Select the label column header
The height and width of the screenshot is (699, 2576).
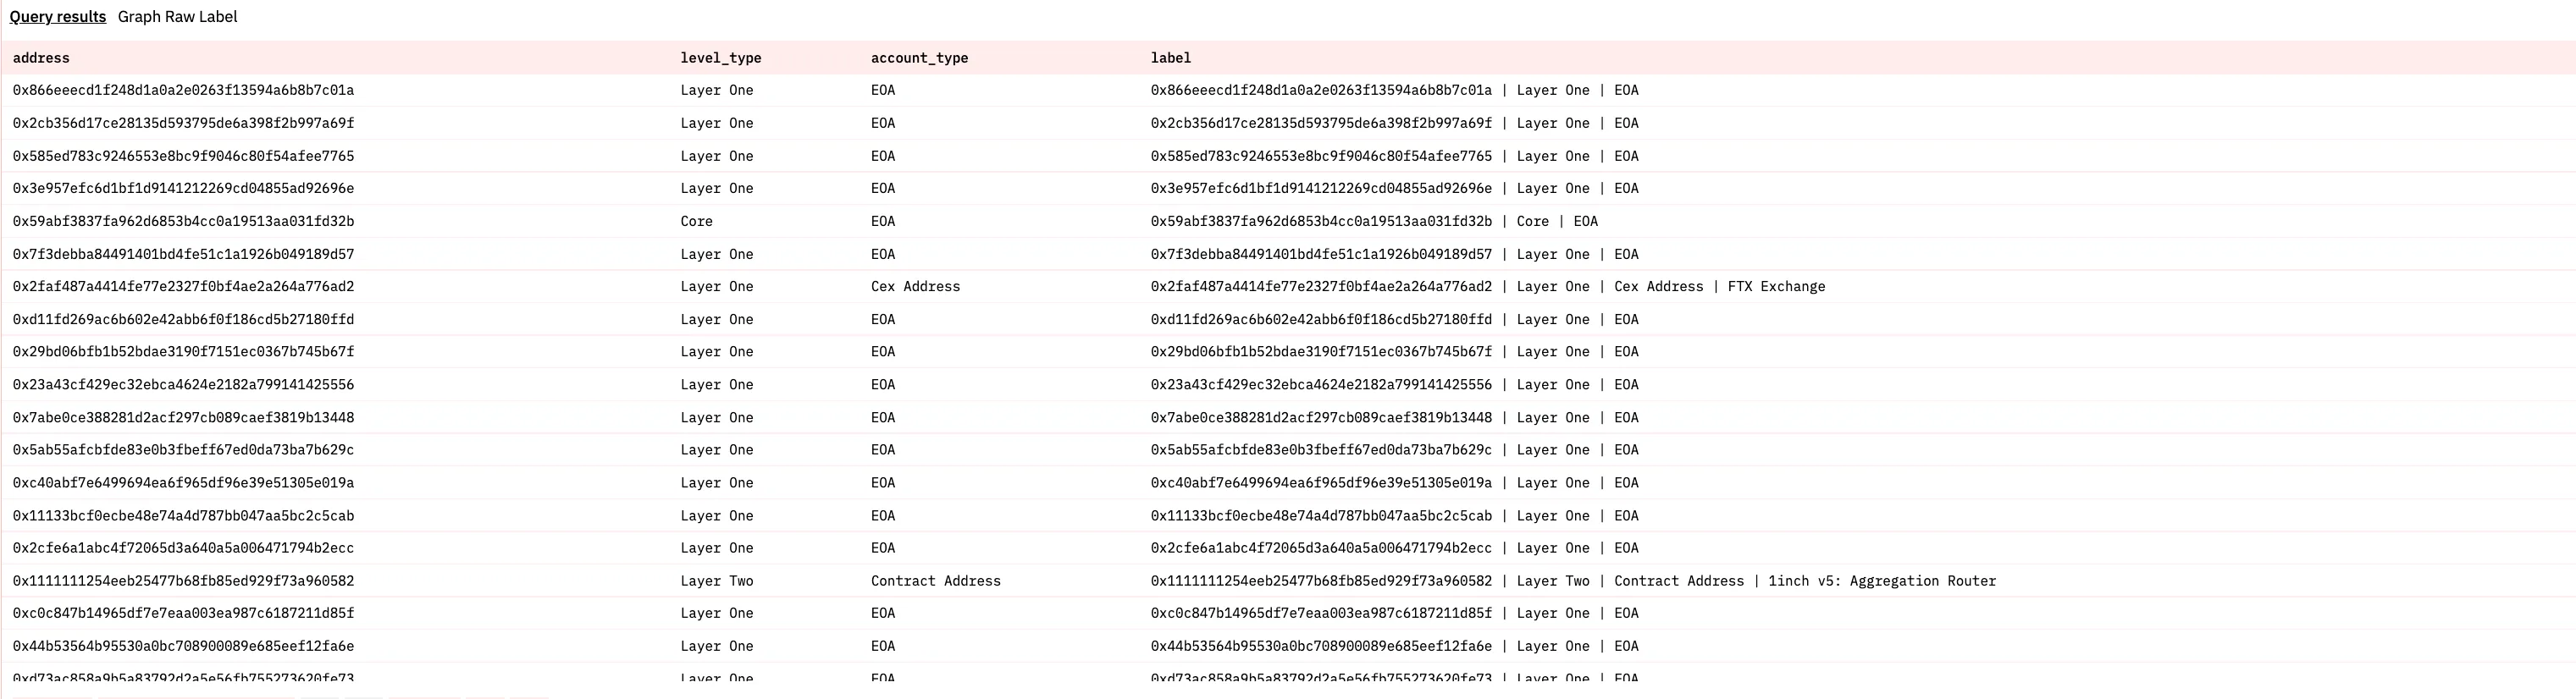pyautogui.click(x=1170, y=58)
